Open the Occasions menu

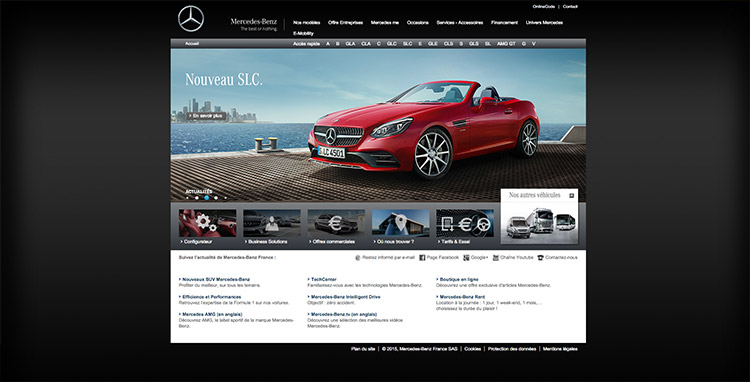[x=418, y=22]
